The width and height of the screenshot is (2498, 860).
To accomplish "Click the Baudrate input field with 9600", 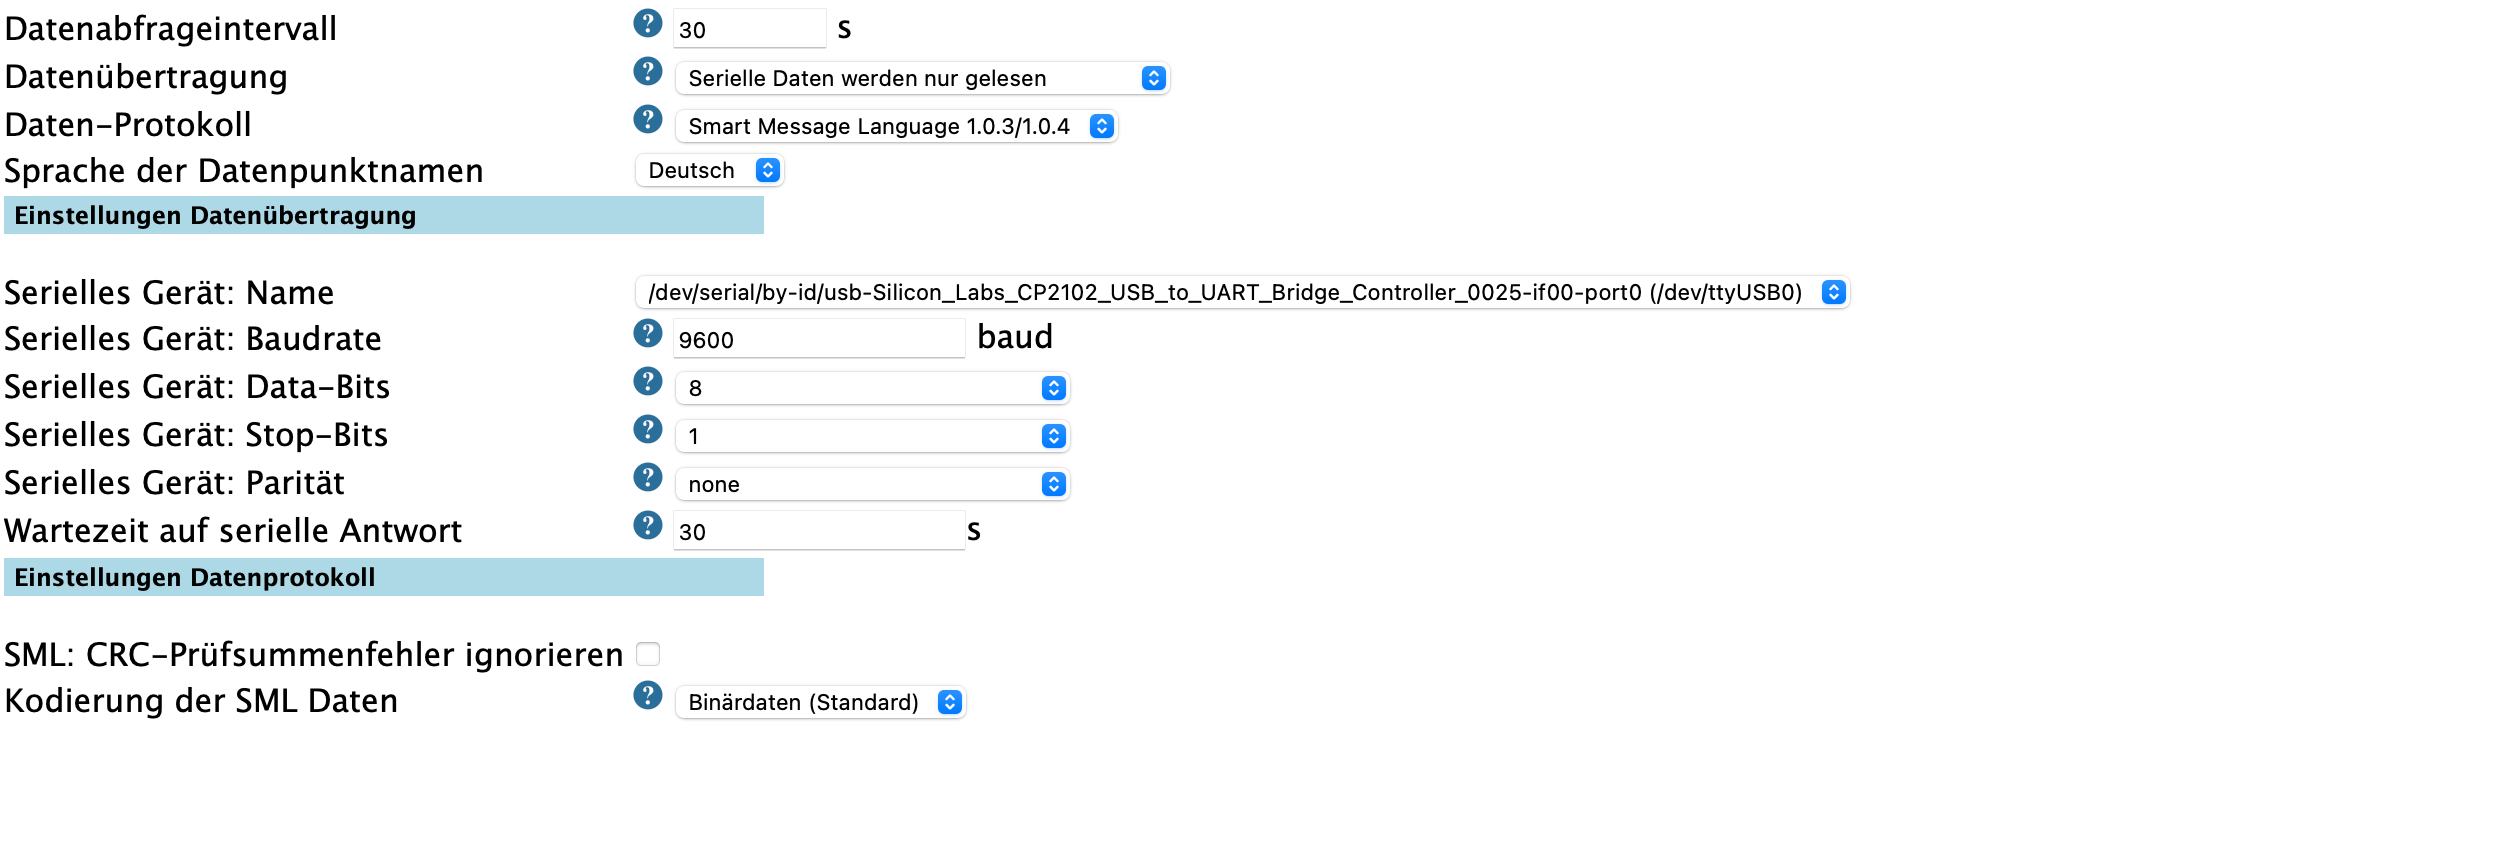I will 818,339.
